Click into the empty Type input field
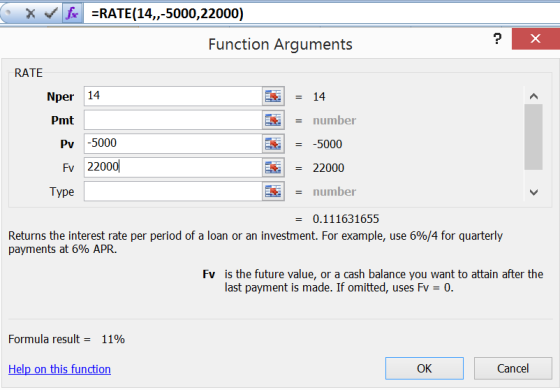Screen dimensions: 560x390 pyautogui.click(x=173, y=191)
